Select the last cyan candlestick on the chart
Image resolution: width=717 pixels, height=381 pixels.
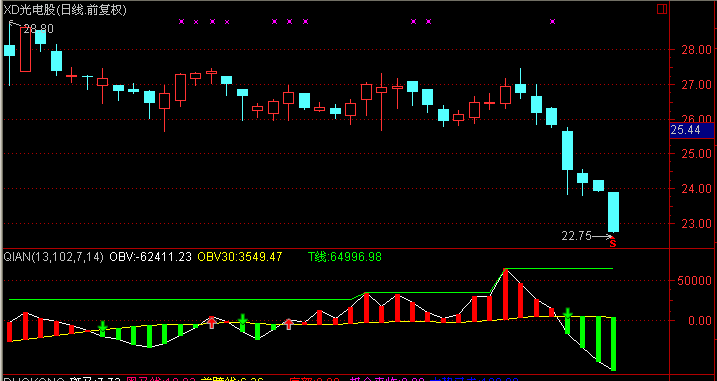coord(613,212)
